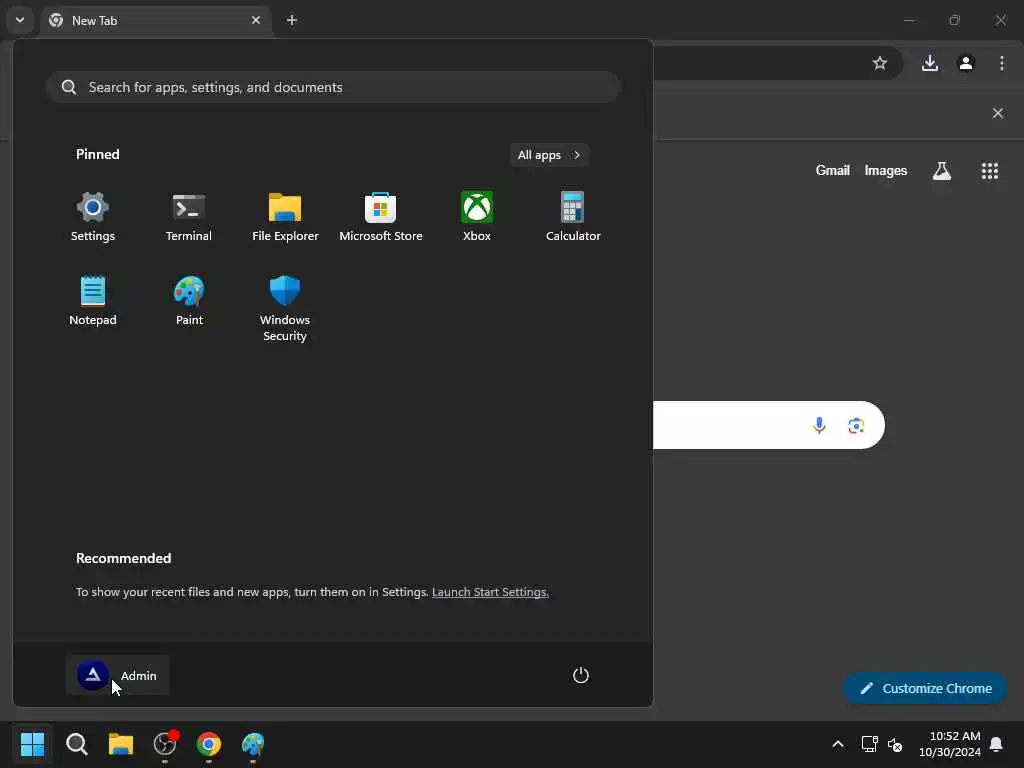Click the network status tray icon
Viewport: 1024px width, 768px height.
point(869,744)
